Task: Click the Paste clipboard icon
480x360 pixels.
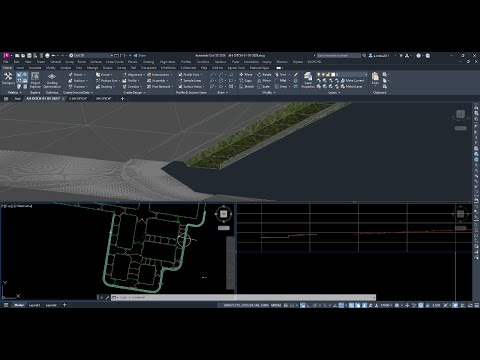Action: click(375, 78)
